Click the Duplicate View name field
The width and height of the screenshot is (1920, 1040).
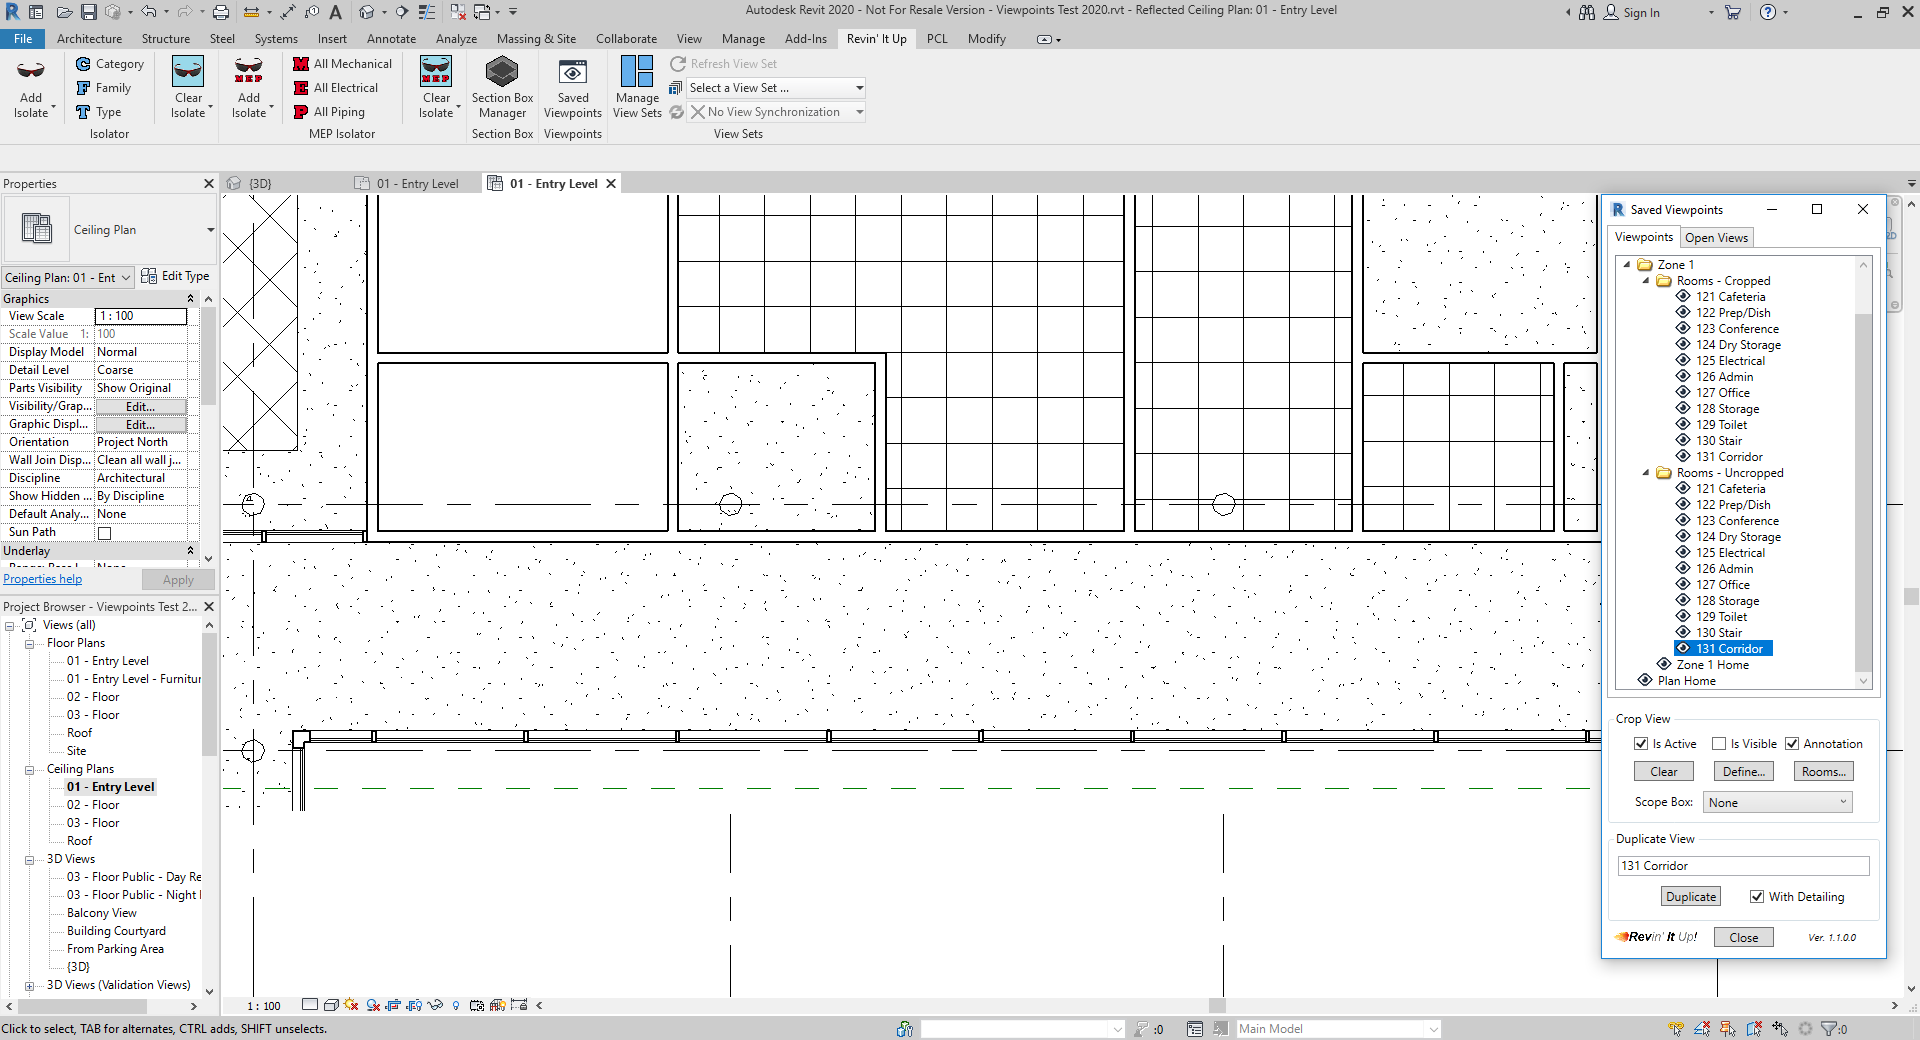coord(1743,866)
